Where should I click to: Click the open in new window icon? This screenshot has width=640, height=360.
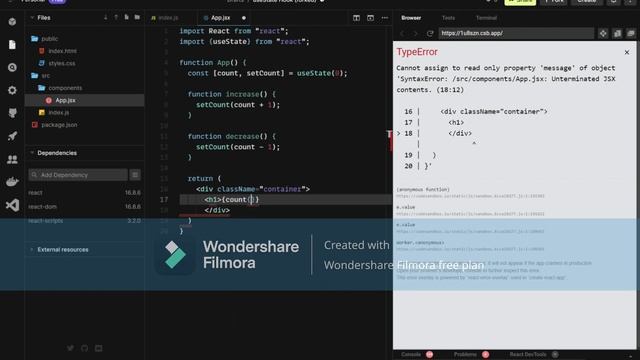(x=617, y=33)
